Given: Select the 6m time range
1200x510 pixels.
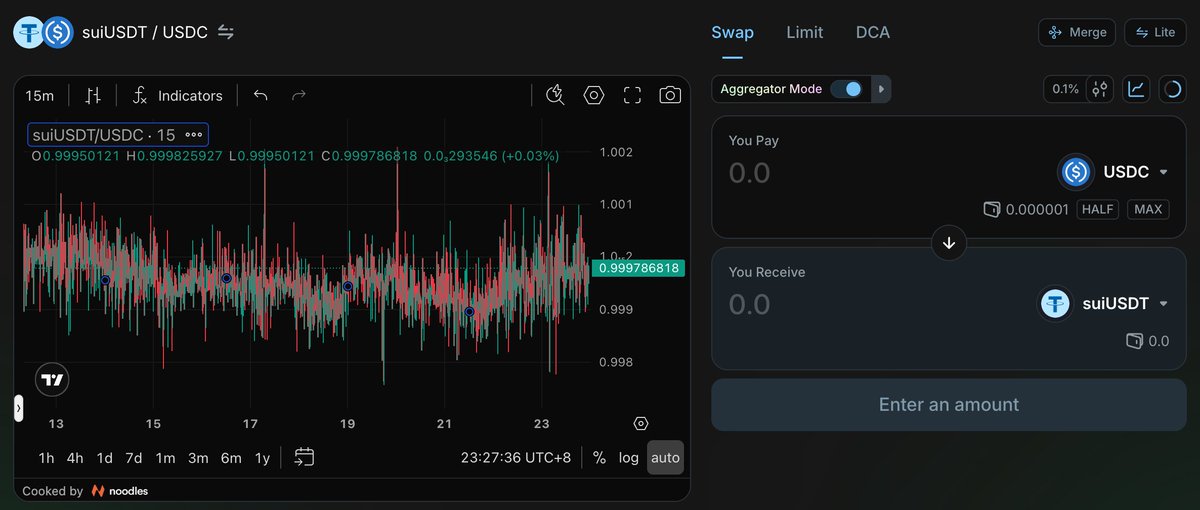Looking at the screenshot, I should 231,458.
